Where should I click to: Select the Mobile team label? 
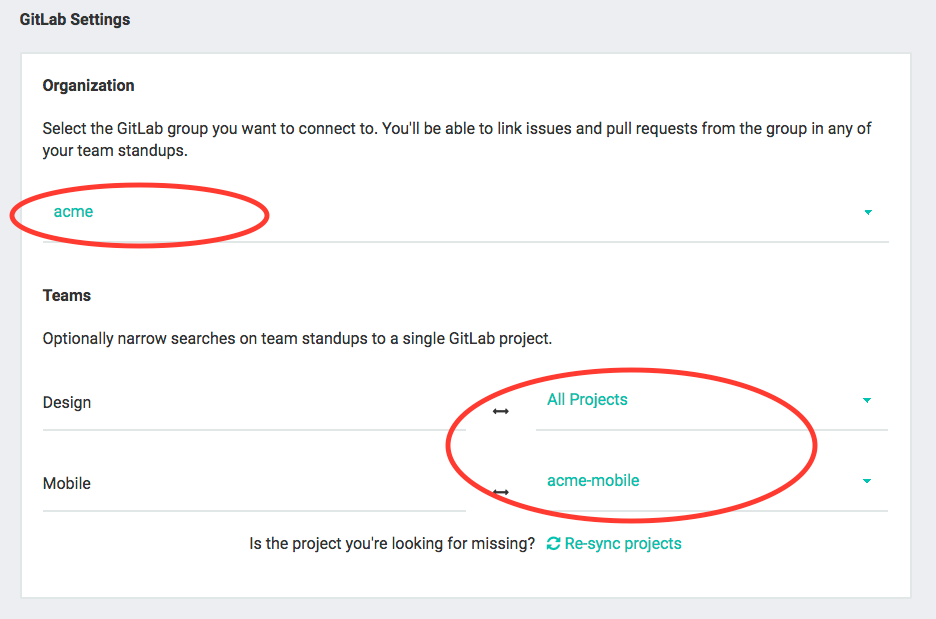click(x=67, y=484)
